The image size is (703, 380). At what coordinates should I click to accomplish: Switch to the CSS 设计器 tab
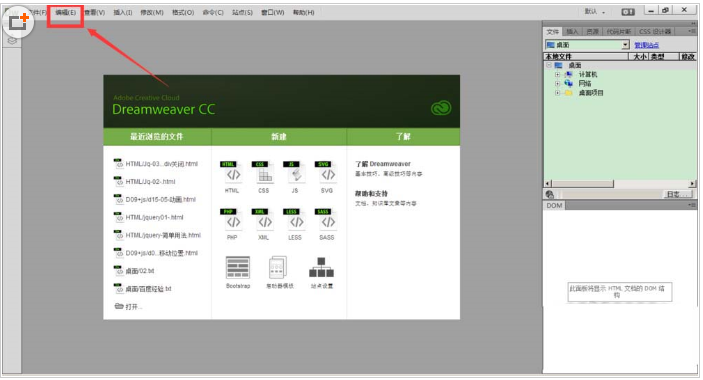pyautogui.click(x=655, y=31)
